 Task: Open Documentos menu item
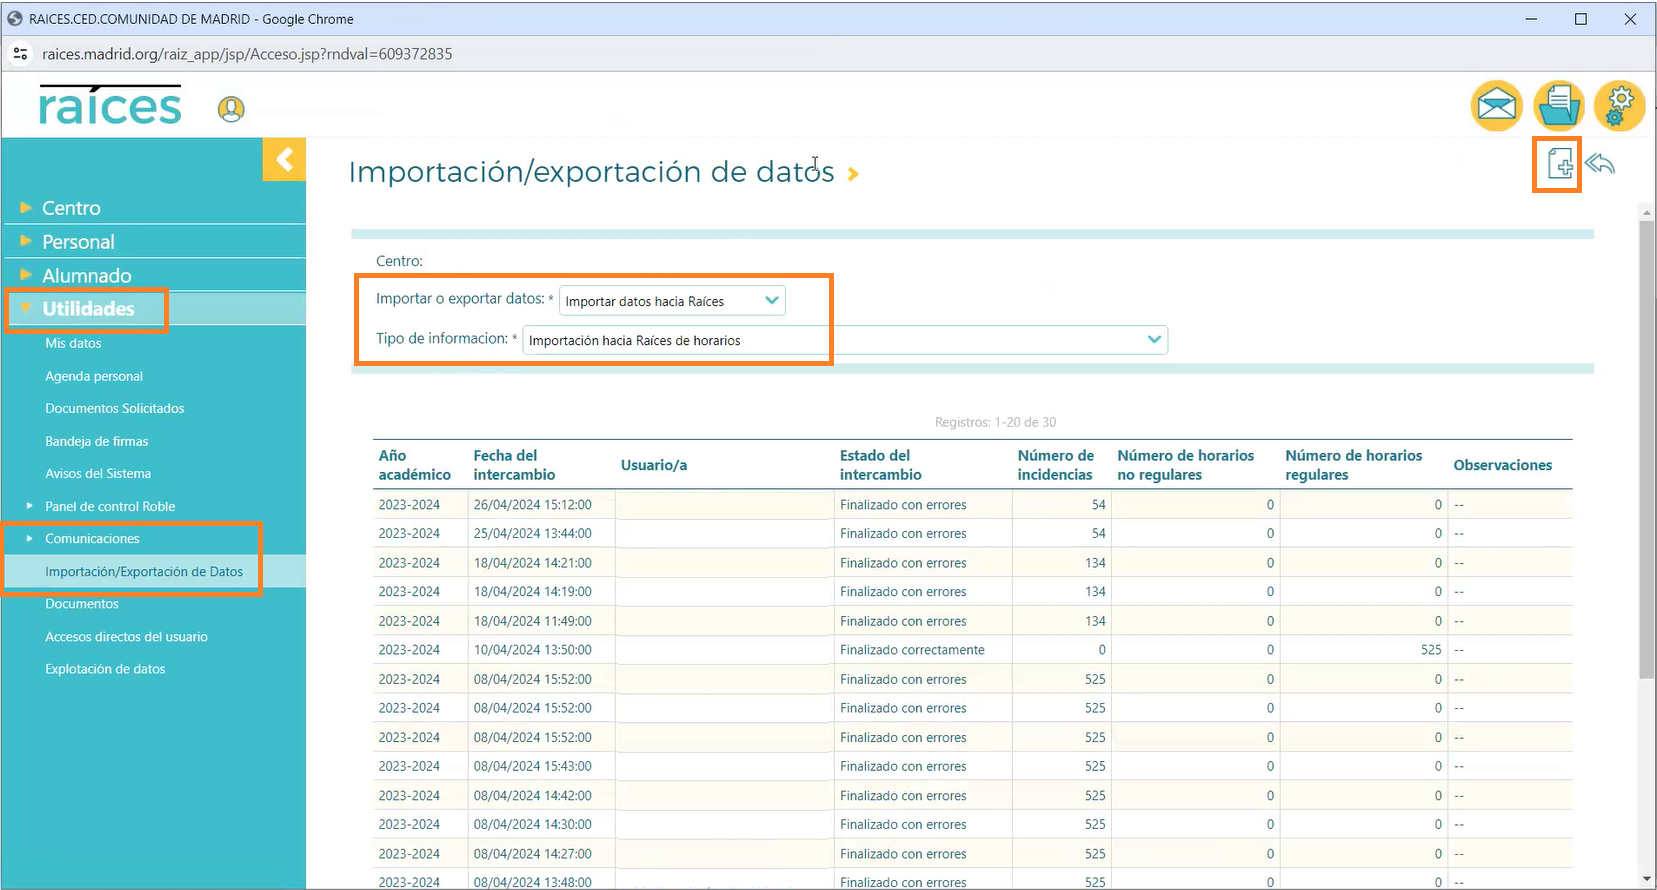pyautogui.click(x=82, y=603)
